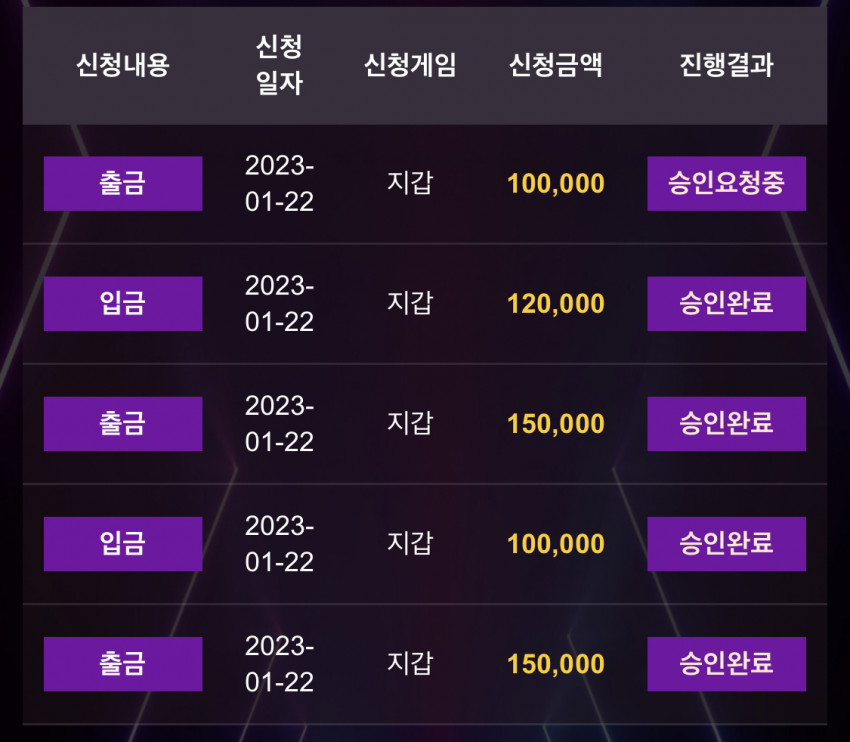The height and width of the screenshot is (742, 850).
Task: Select the 입금 label in the second row
Action: (123, 304)
